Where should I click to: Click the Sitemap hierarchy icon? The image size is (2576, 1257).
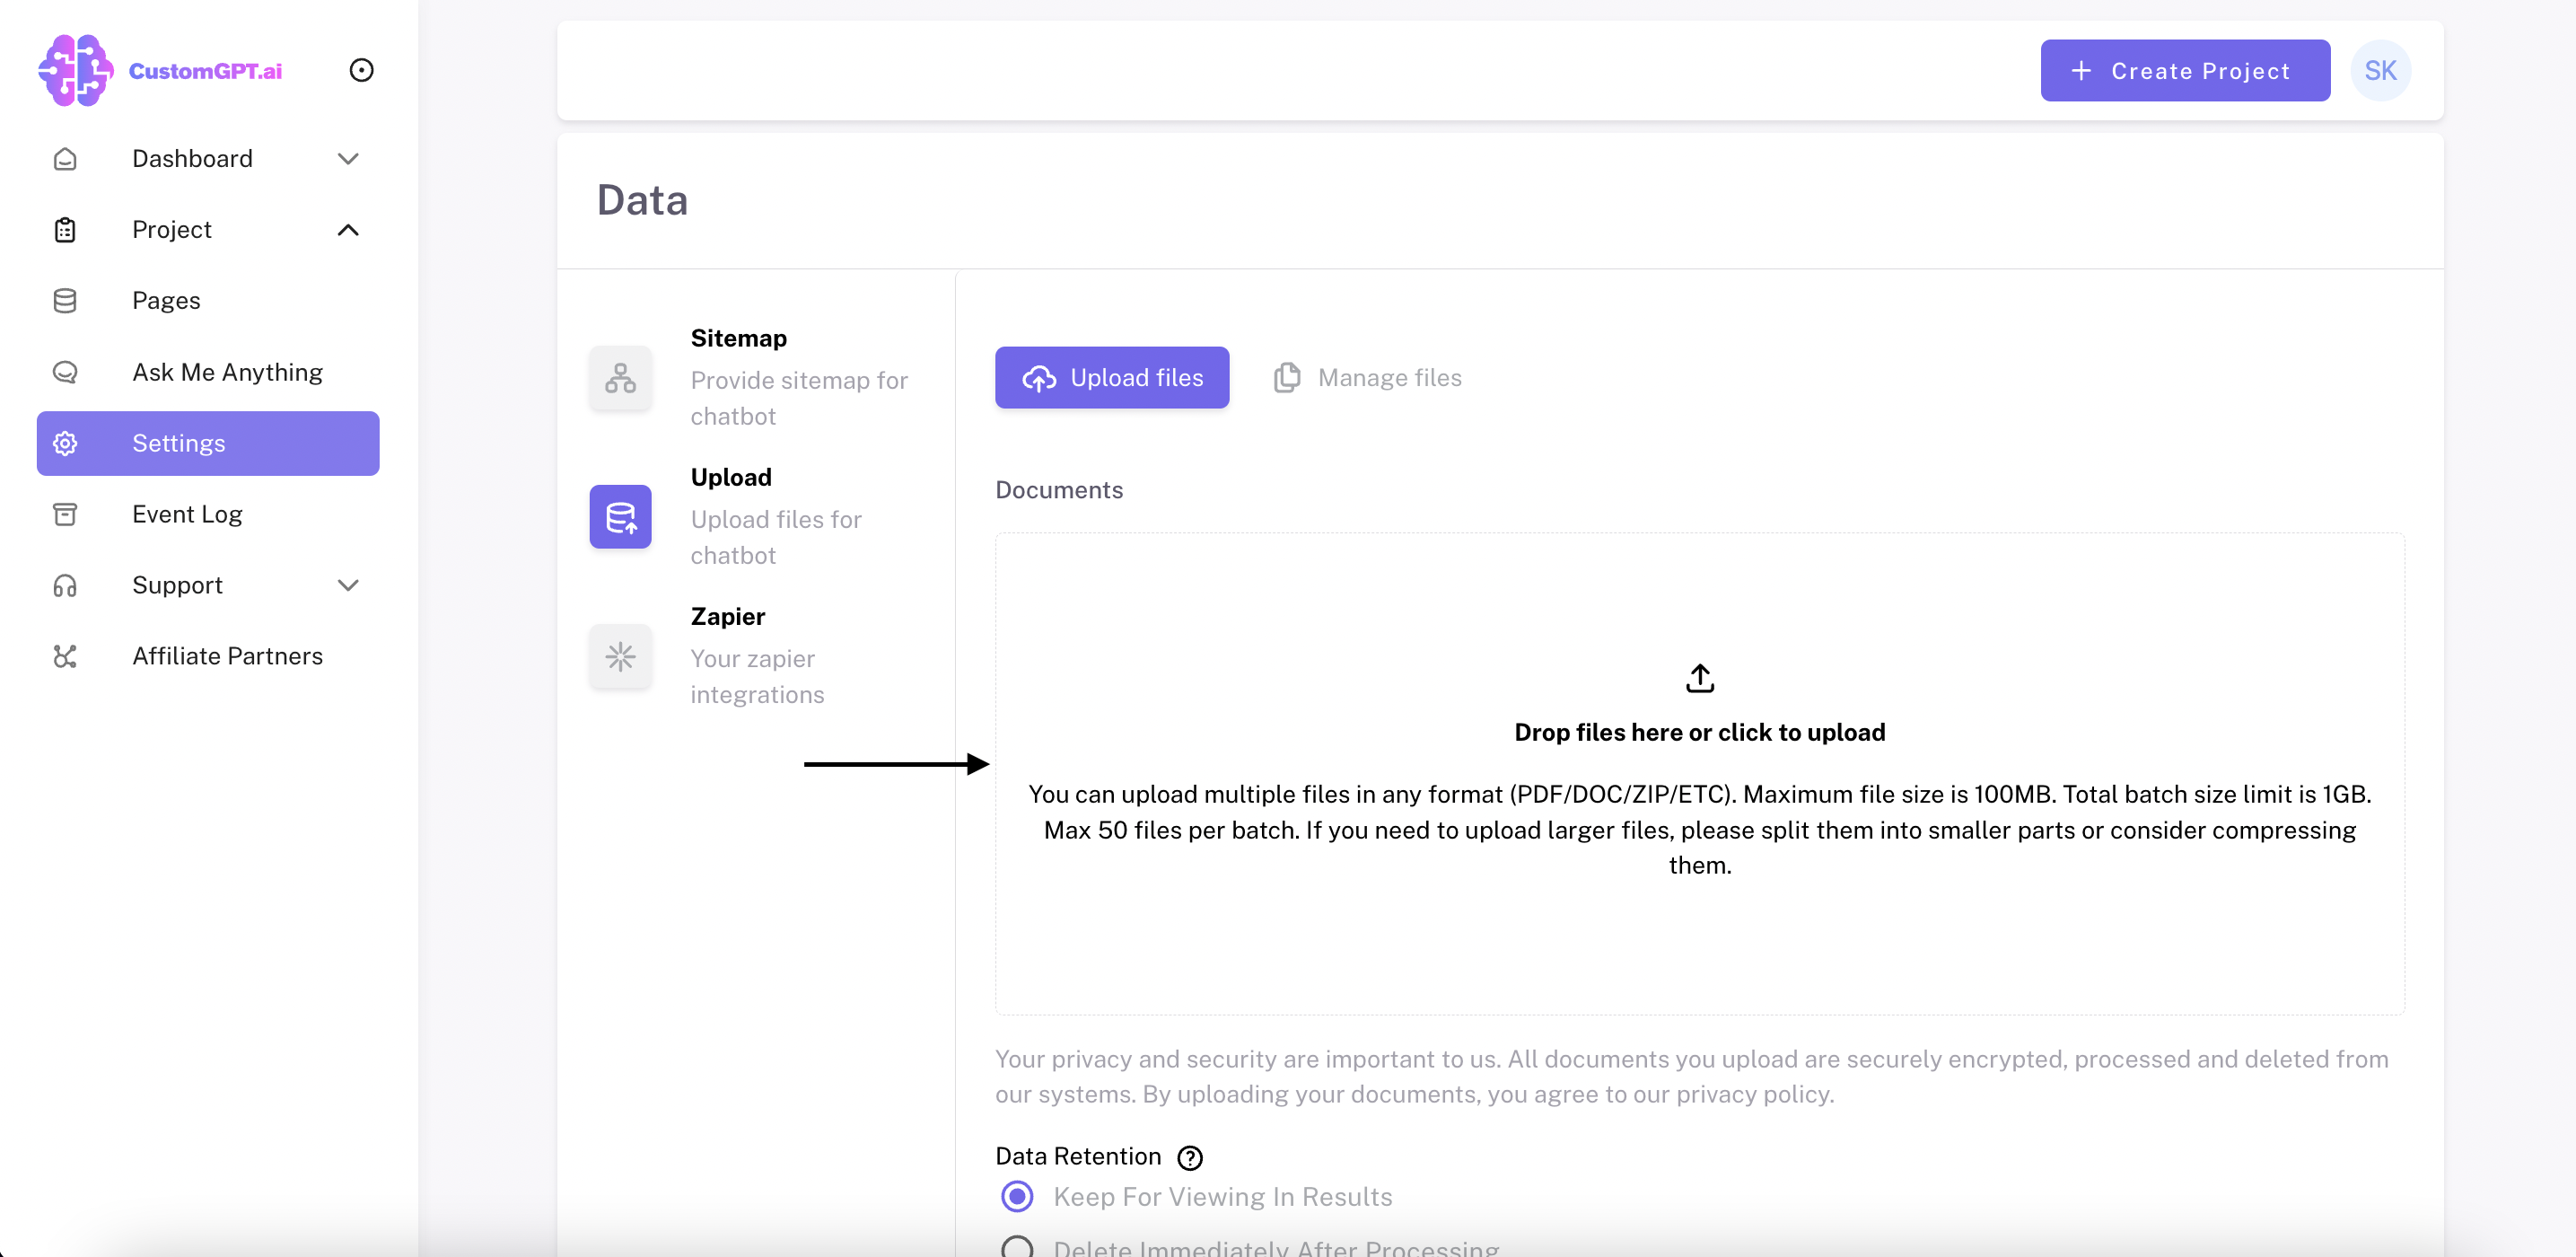(x=620, y=378)
